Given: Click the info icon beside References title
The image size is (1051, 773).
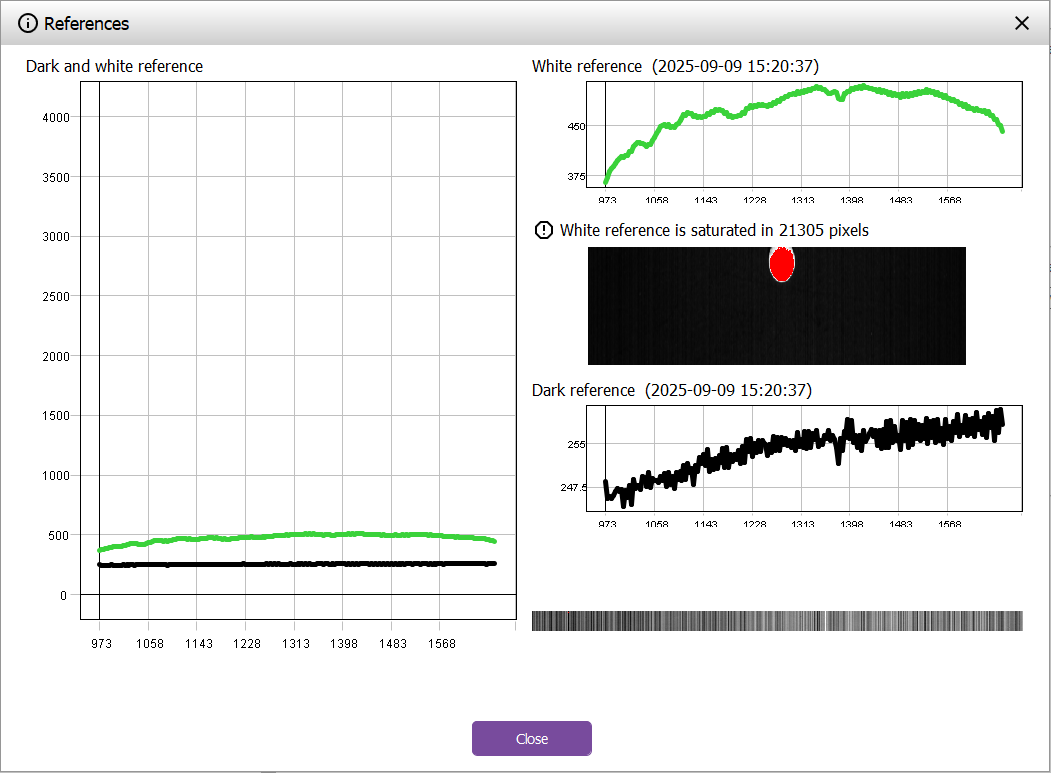Looking at the screenshot, I should coord(28,23).
